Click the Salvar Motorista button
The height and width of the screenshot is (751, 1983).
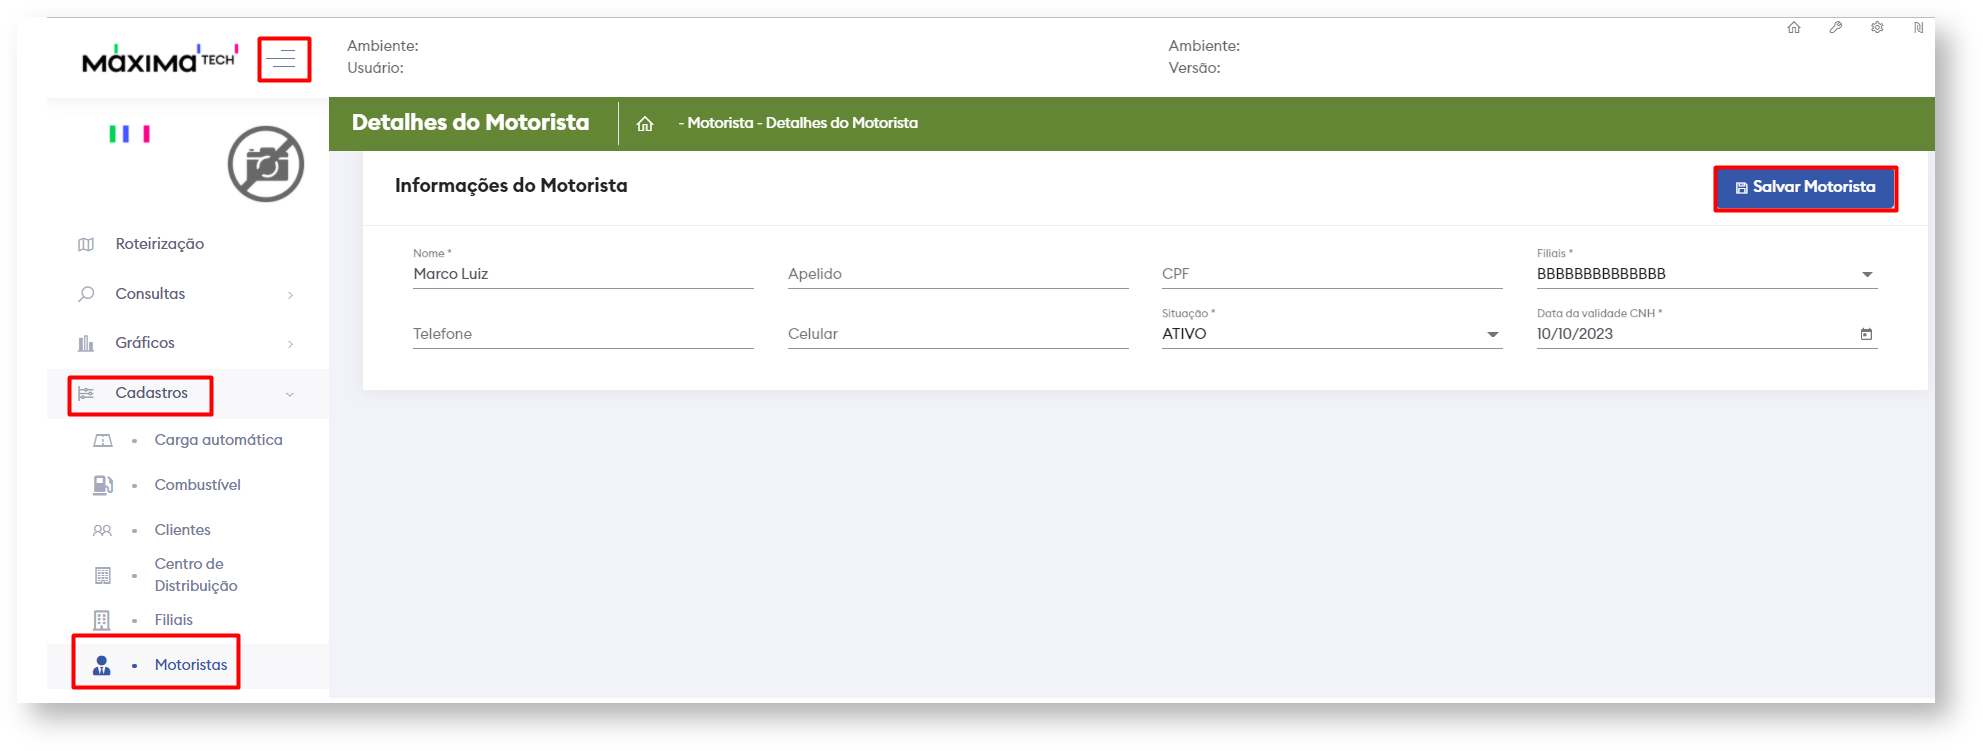click(1805, 188)
